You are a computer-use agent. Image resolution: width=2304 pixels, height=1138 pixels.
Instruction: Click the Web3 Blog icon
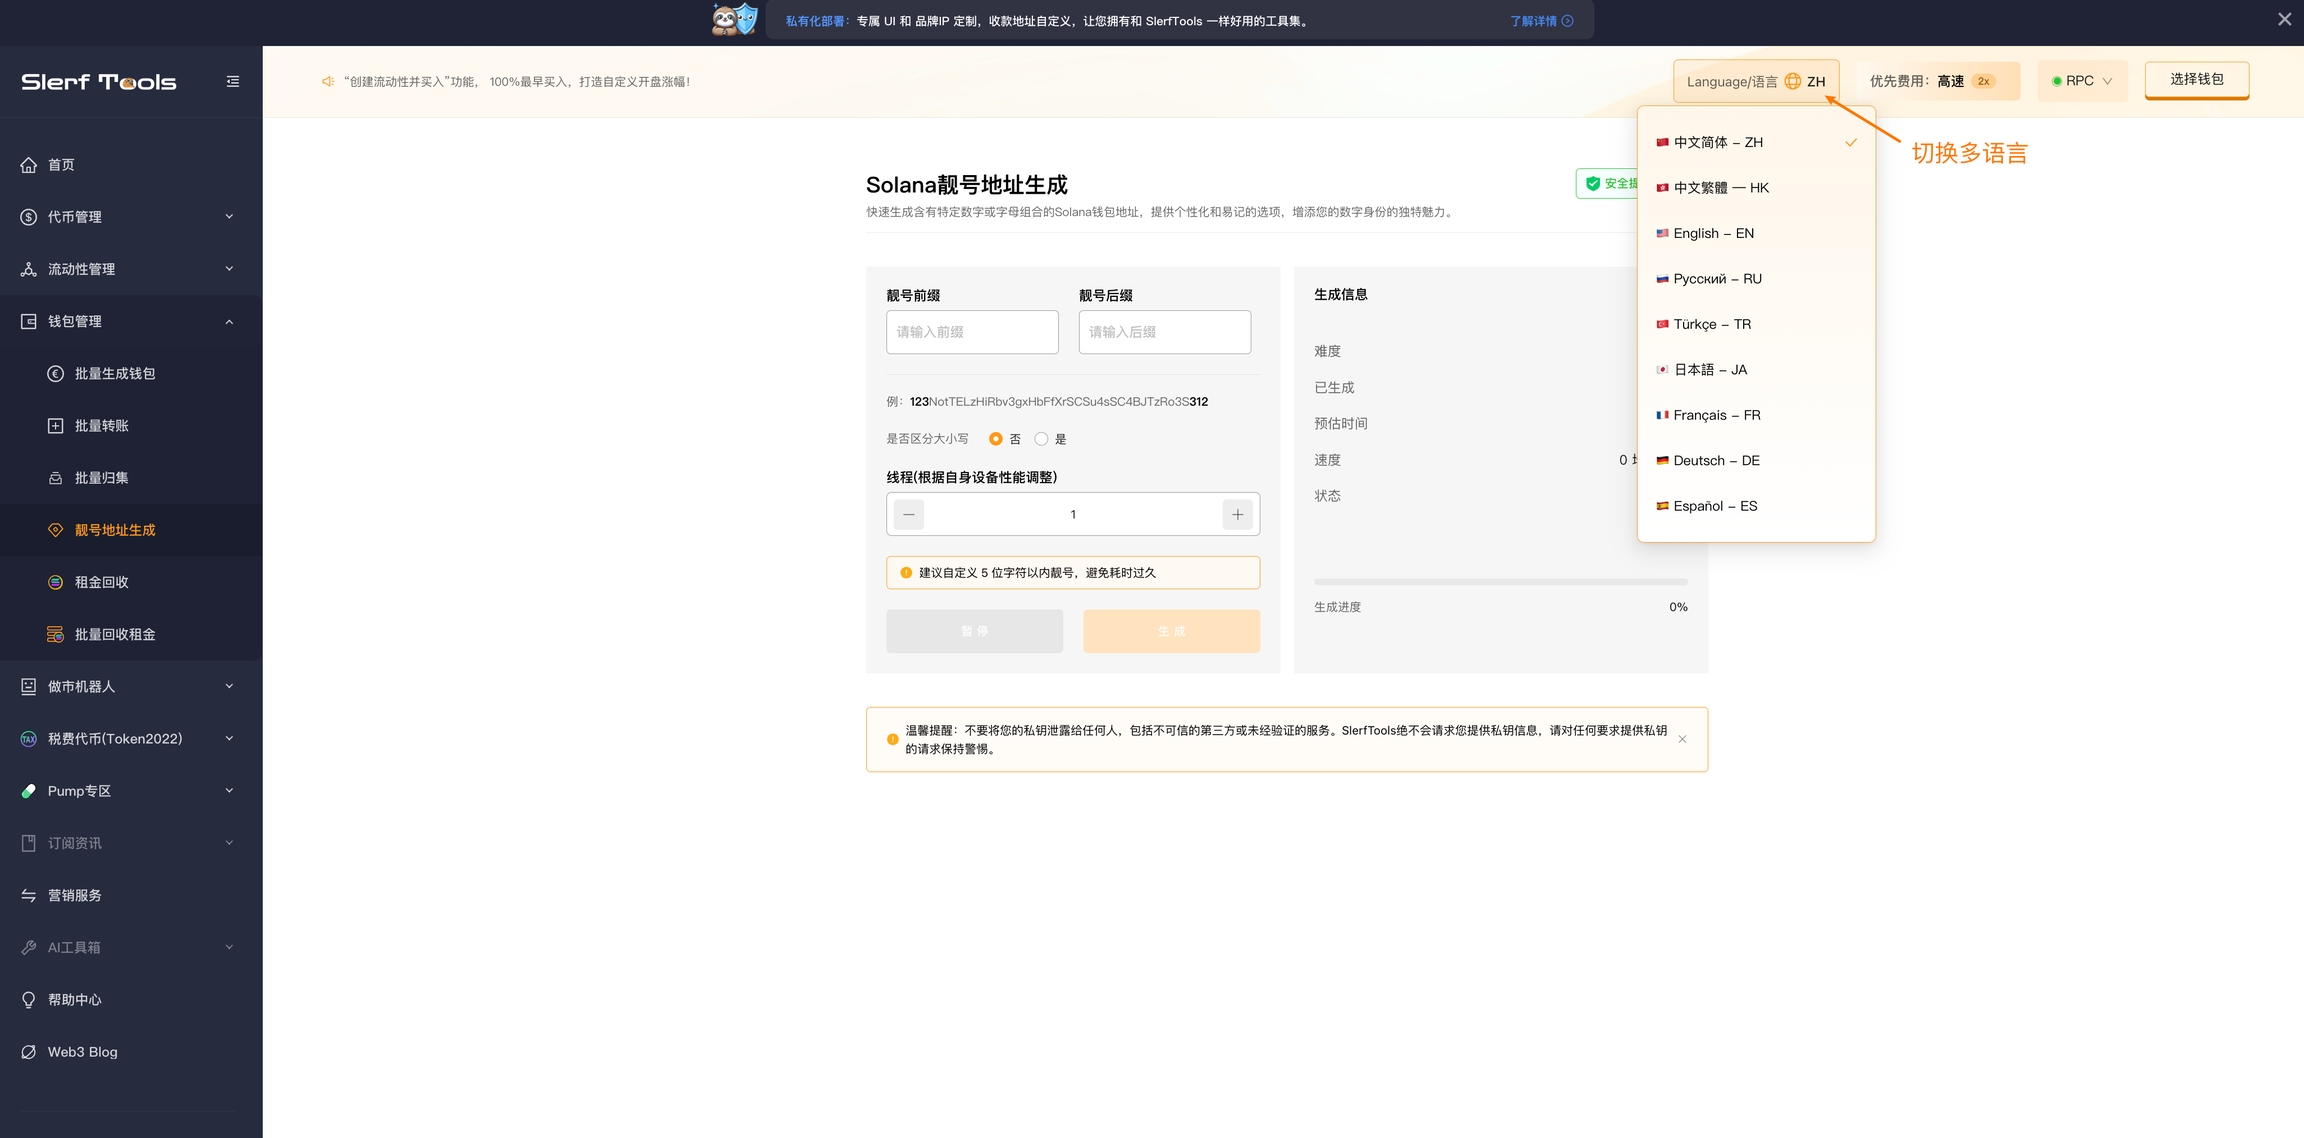(x=29, y=1052)
